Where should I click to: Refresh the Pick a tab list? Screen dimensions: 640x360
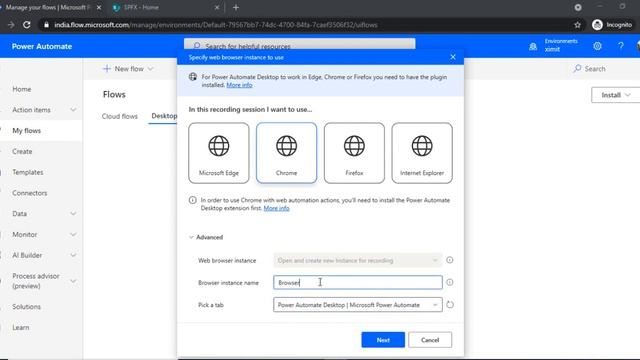pyautogui.click(x=449, y=305)
